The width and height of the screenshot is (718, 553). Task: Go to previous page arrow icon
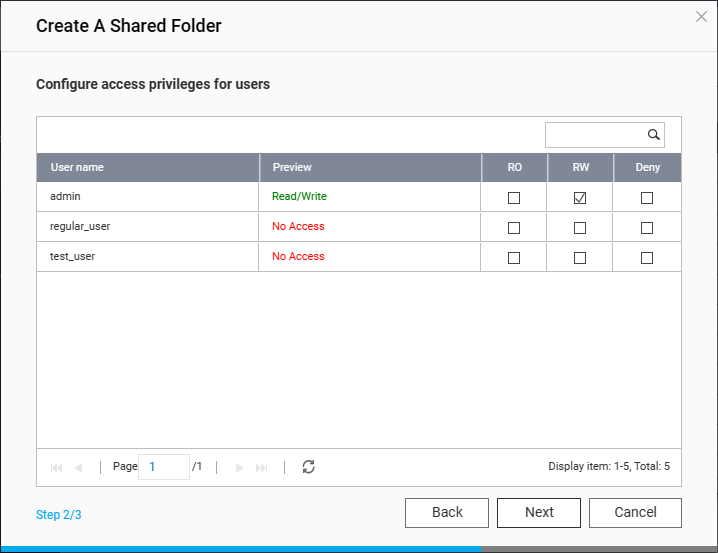[78, 467]
